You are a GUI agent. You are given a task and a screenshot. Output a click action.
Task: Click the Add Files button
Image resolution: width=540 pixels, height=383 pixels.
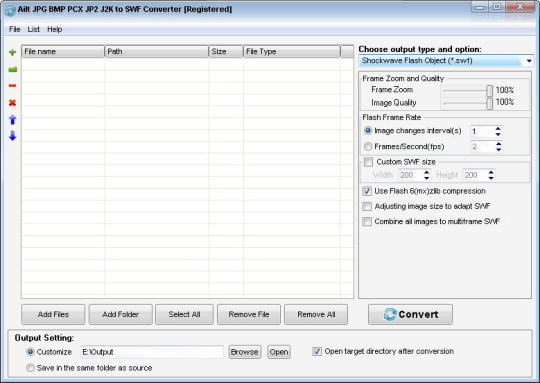click(x=53, y=314)
